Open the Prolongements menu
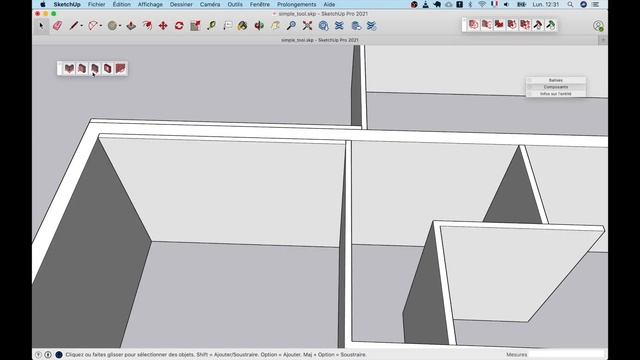640x360 pixels. coord(297,4)
